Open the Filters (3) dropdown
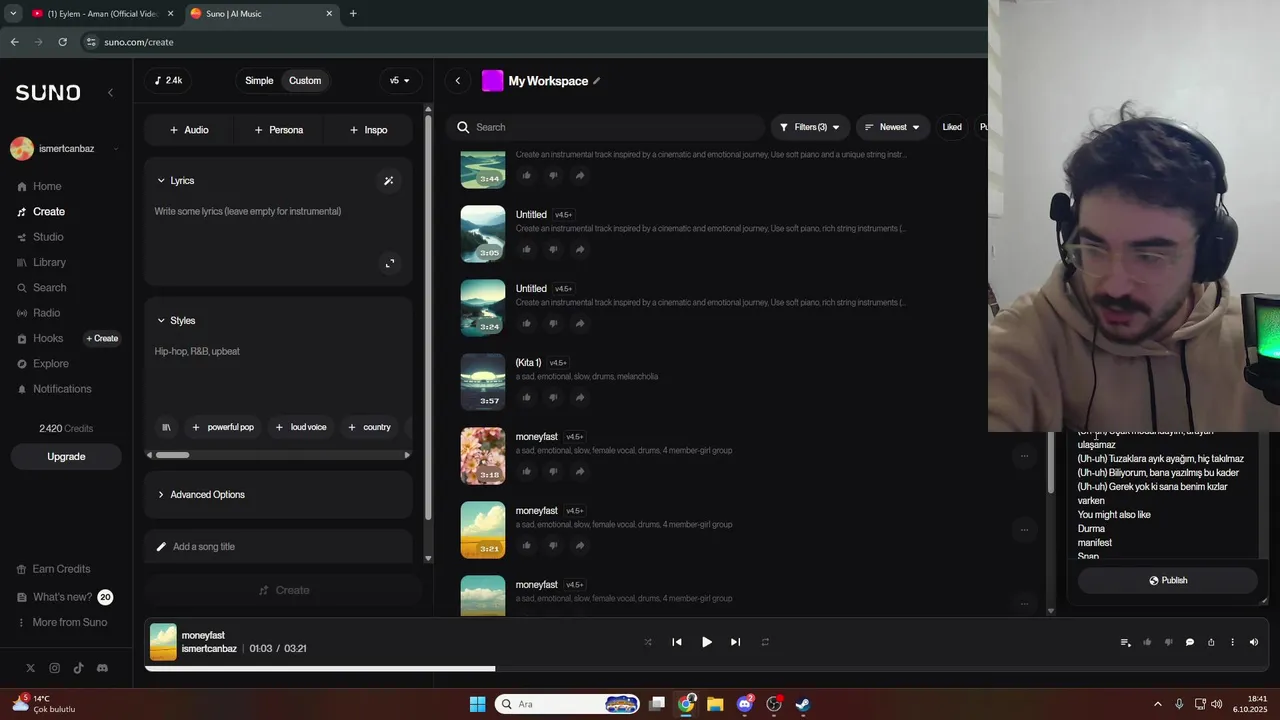1280x720 pixels. click(x=810, y=127)
